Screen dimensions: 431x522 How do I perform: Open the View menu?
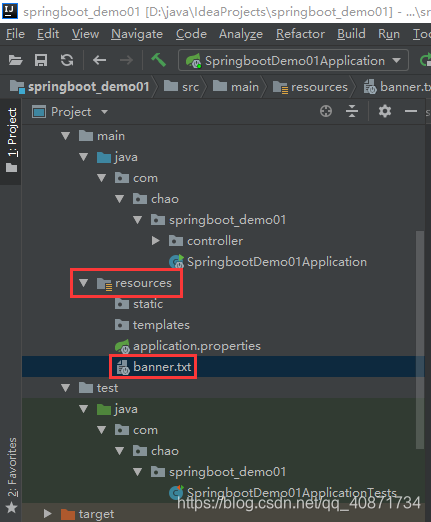pos(86,34)
